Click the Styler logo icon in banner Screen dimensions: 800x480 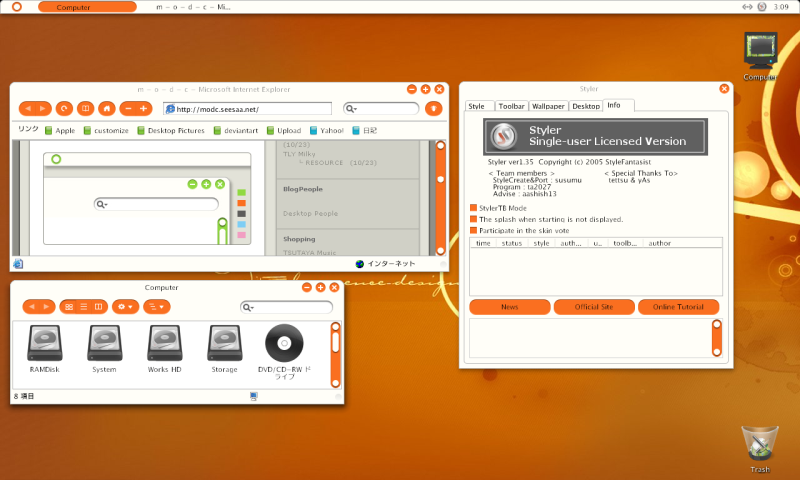pyautogui.click(x=504, y=136)
